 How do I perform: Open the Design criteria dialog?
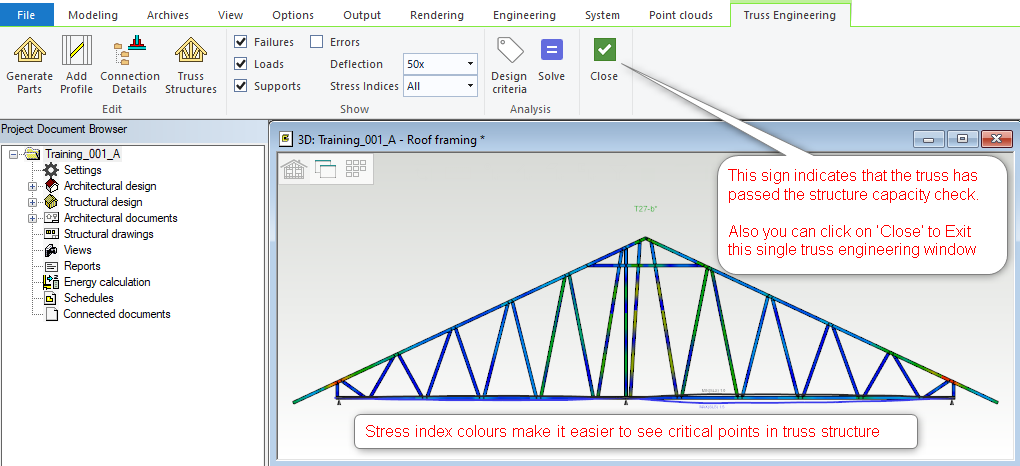(509, 52)
